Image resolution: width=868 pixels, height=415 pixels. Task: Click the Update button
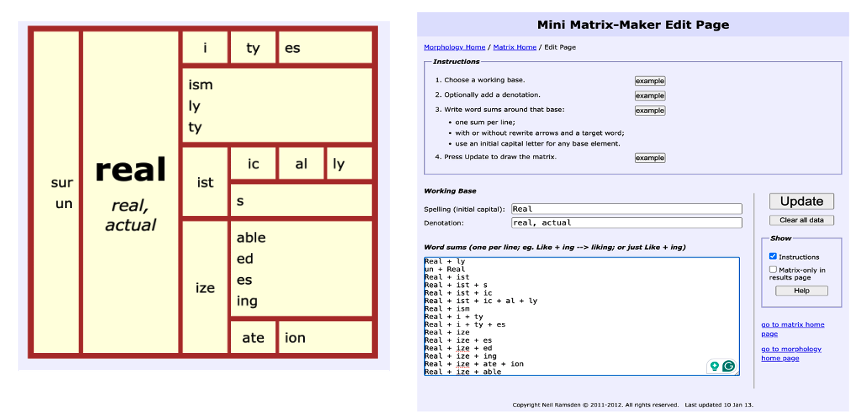801,201
